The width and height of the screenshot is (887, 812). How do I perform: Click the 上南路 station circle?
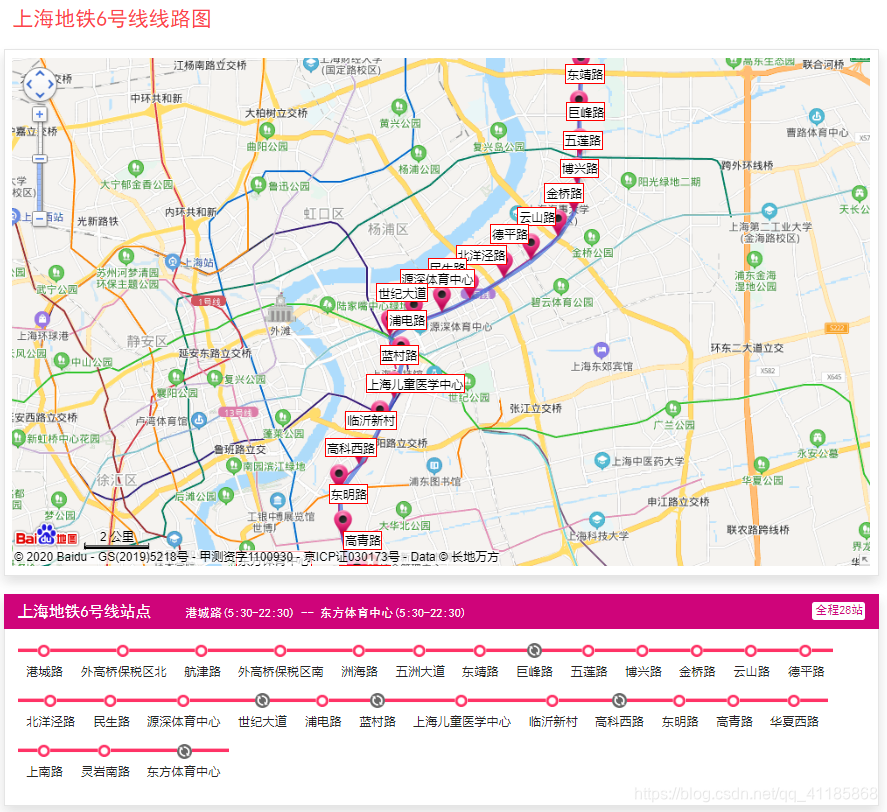pyautogui.click(x=44, y=751)
